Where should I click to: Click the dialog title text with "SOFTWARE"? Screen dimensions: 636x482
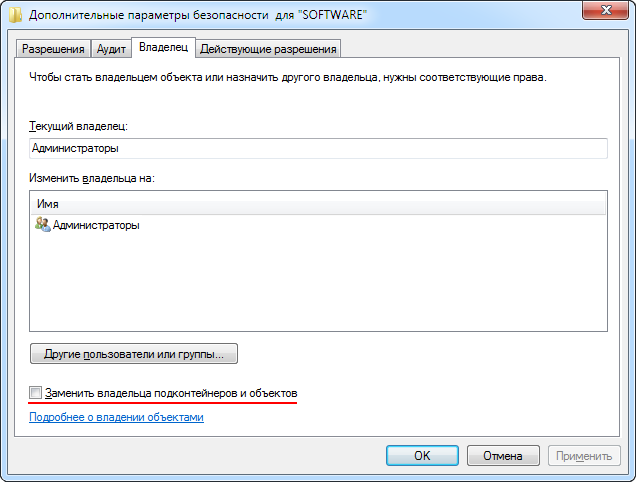click(198, 15)
